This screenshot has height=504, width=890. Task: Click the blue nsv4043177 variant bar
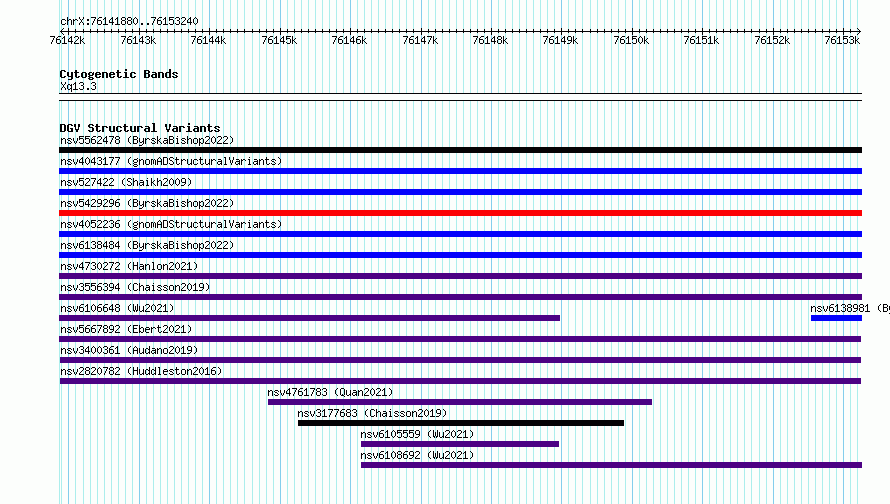coord(460,171)
